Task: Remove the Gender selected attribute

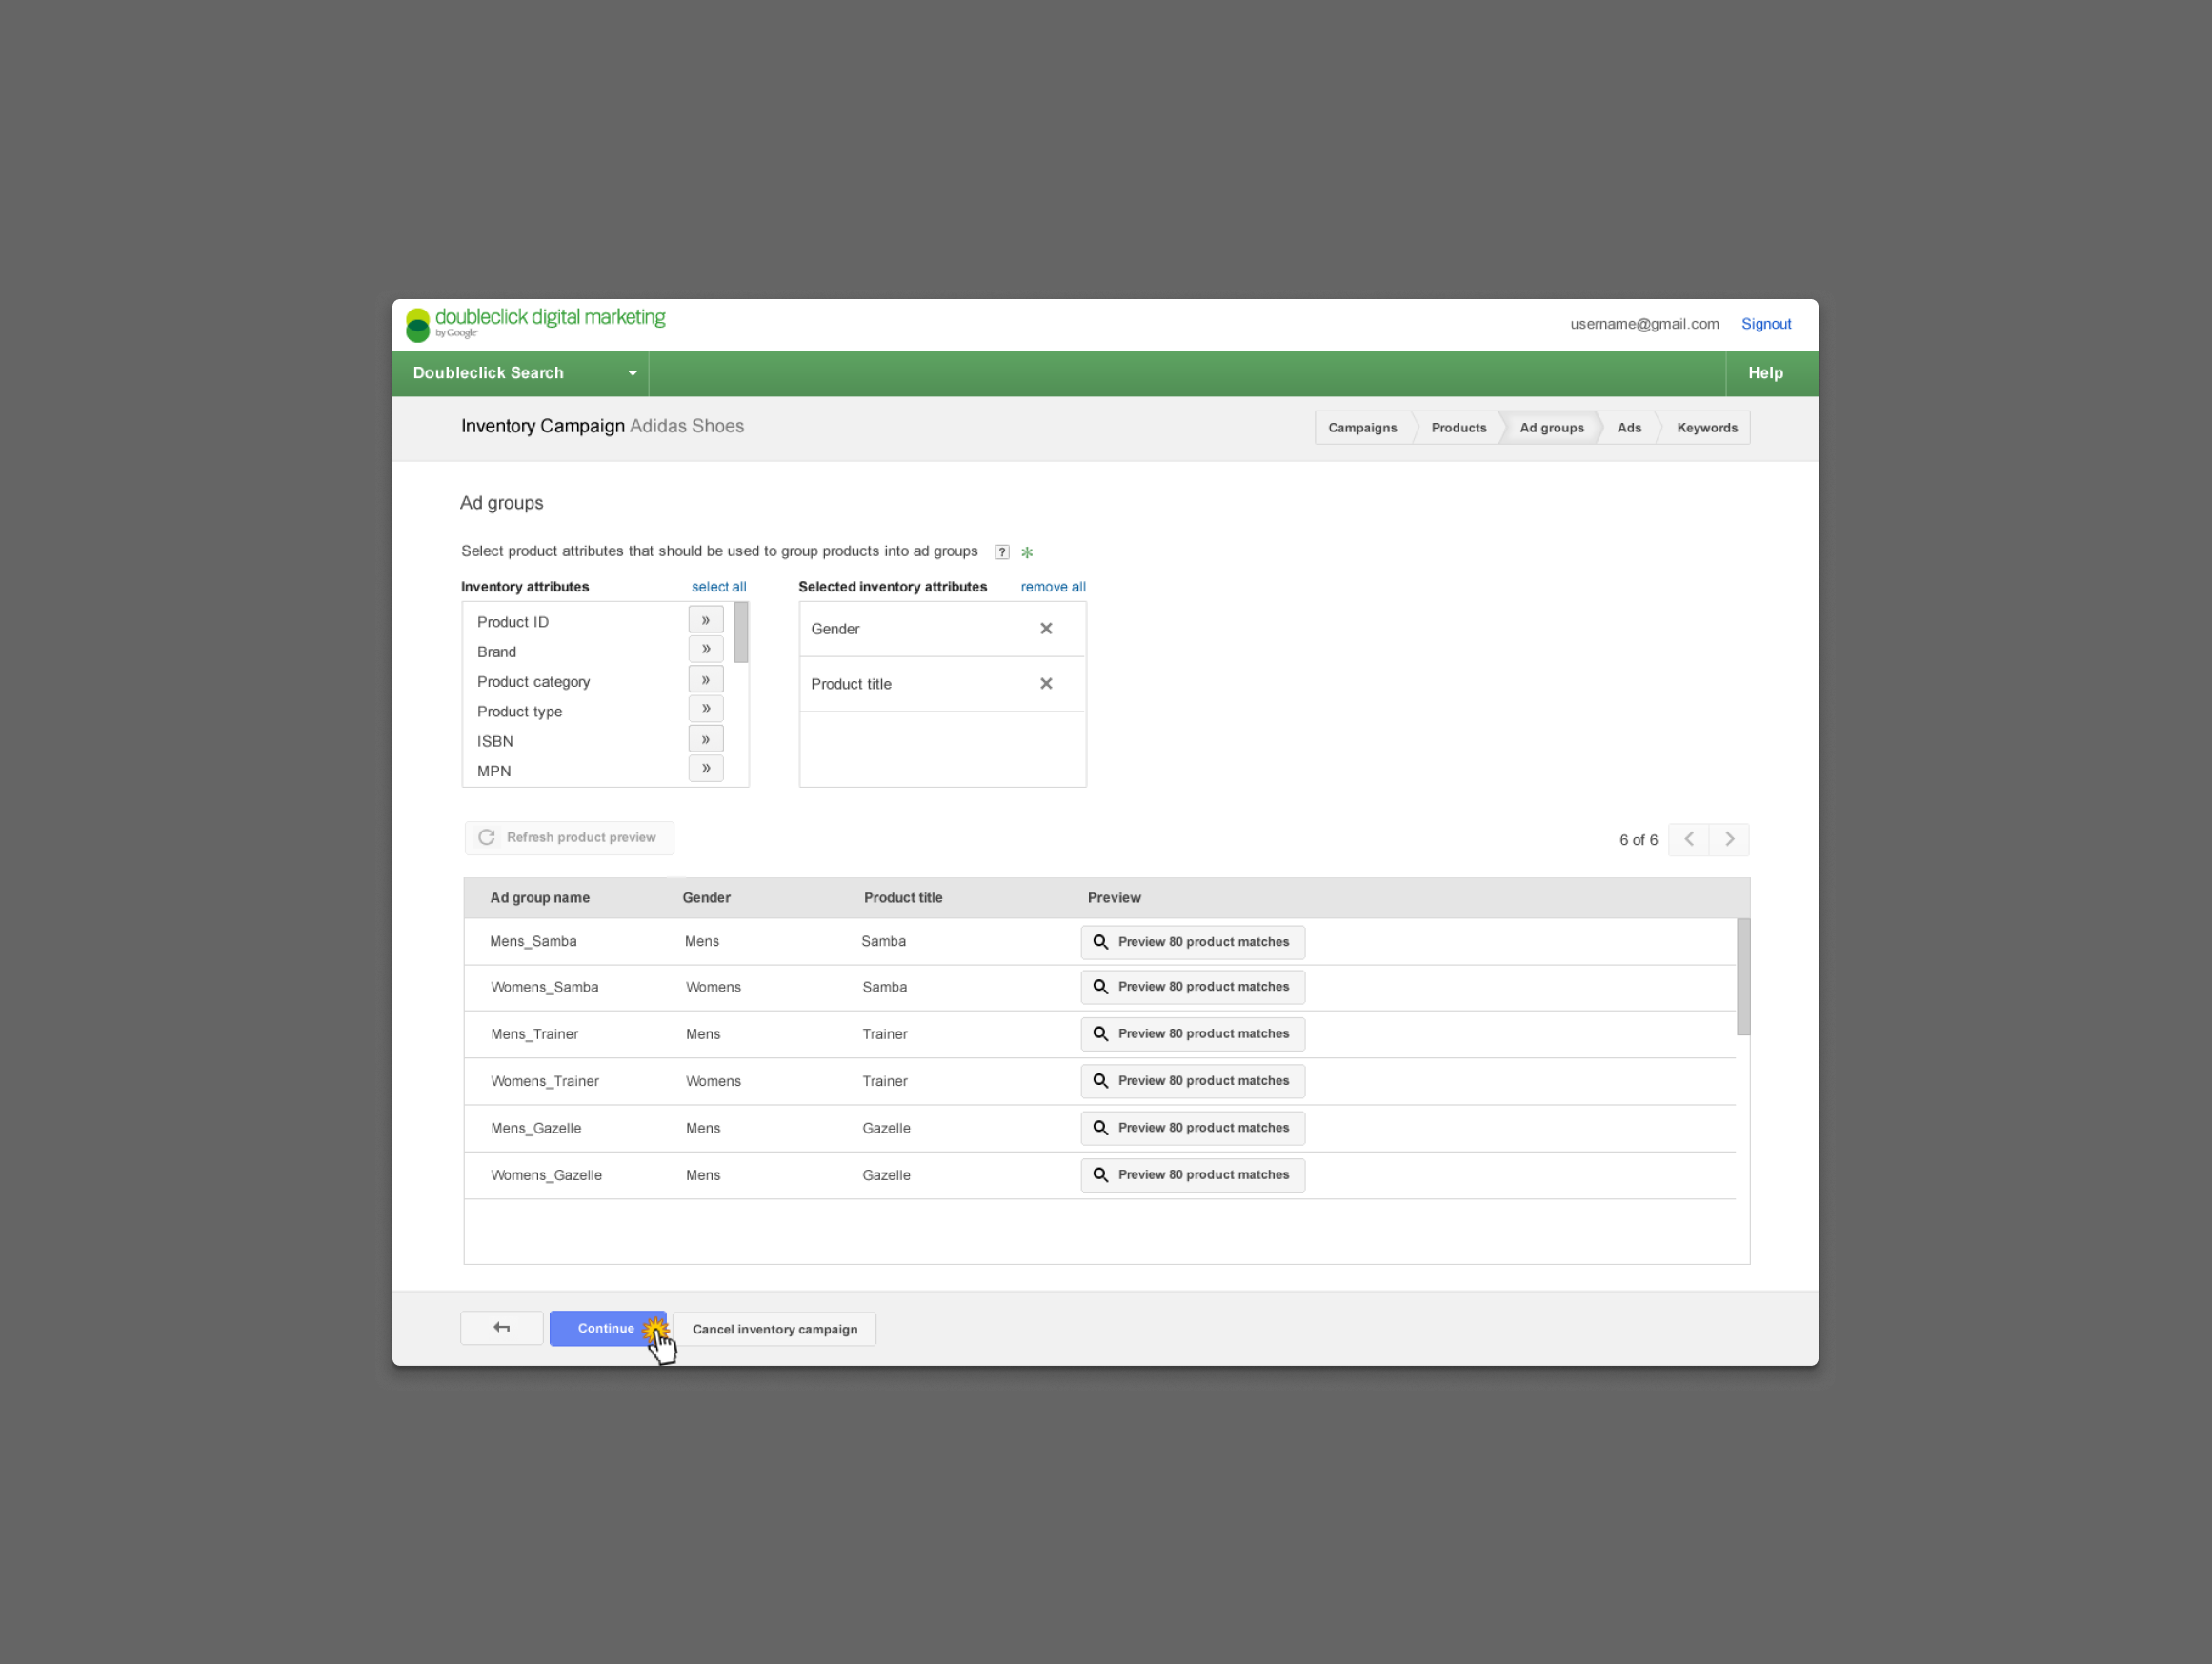Action: point(1046,629)
